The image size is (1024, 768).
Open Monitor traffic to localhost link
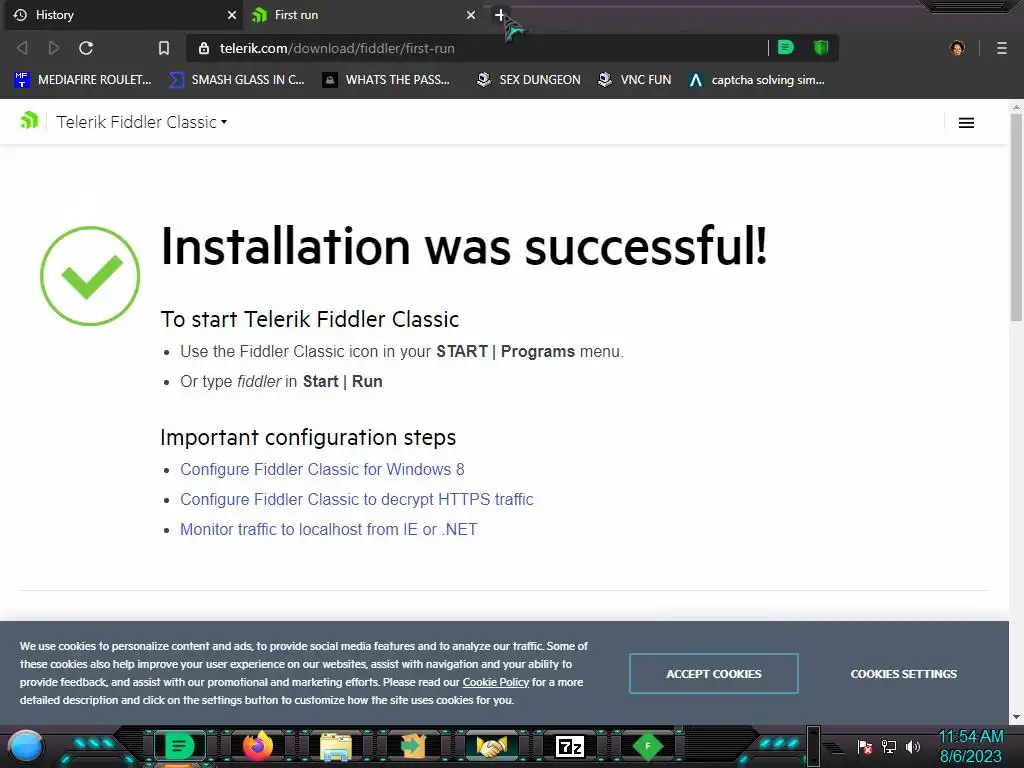click(328, 530)
